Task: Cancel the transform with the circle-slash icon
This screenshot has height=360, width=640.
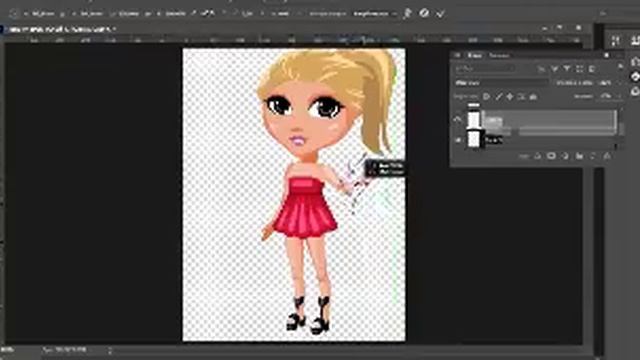Action: point(424,13)
